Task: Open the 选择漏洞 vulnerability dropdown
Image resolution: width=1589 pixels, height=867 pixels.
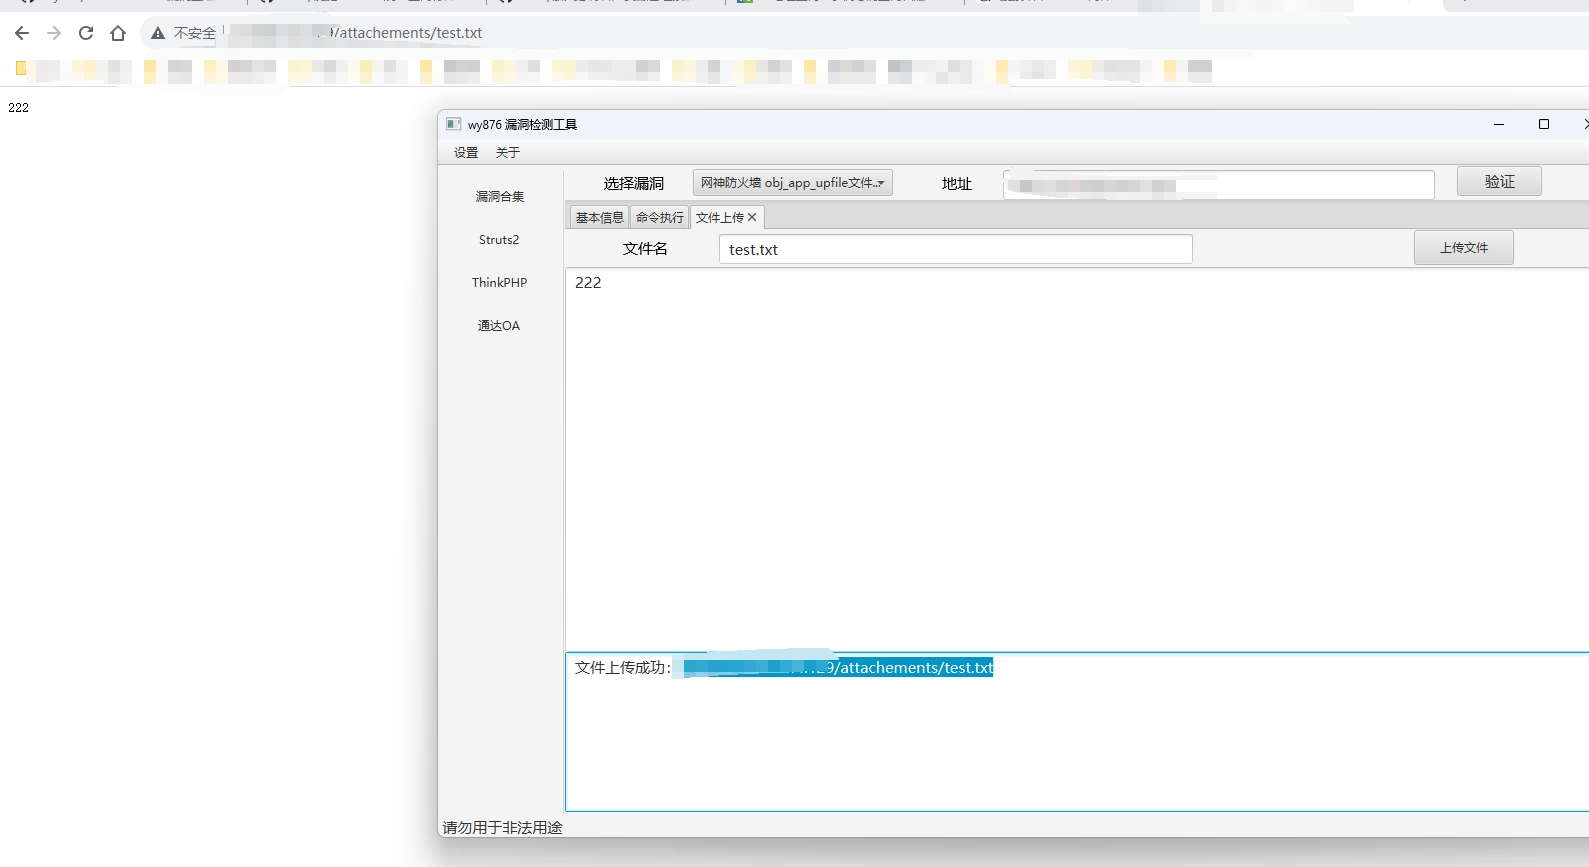Action: [x=792, y=183]
